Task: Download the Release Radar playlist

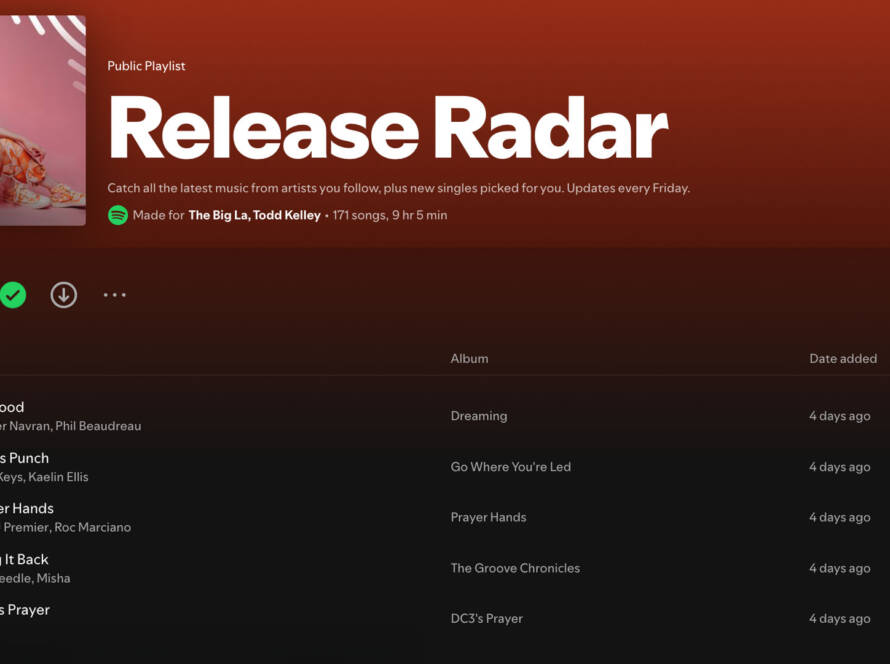Action: pos(64,295)
